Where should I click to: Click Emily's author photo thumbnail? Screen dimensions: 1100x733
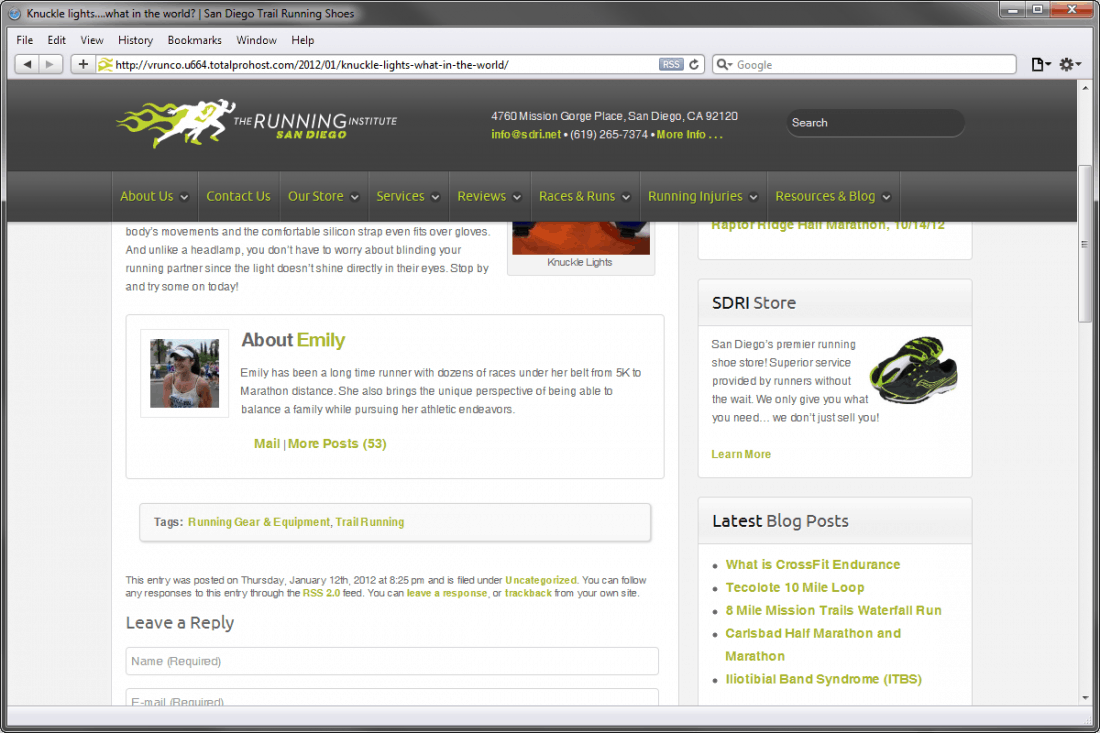(x=184, y=374)
